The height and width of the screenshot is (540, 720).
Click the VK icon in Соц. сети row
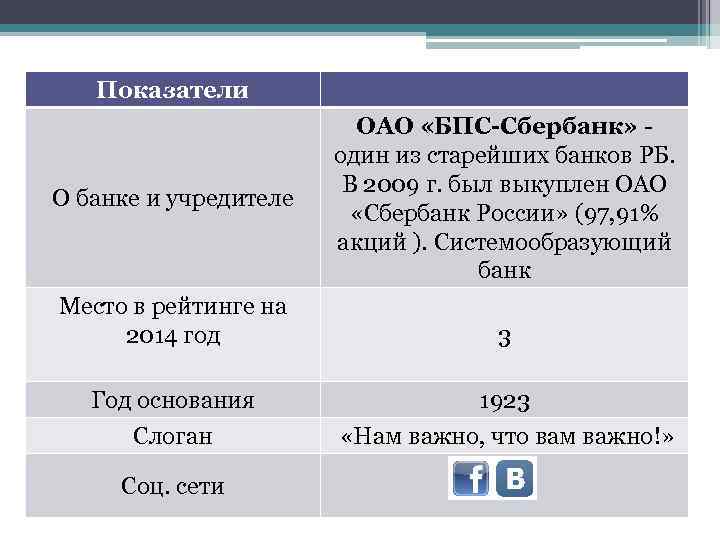515,478
